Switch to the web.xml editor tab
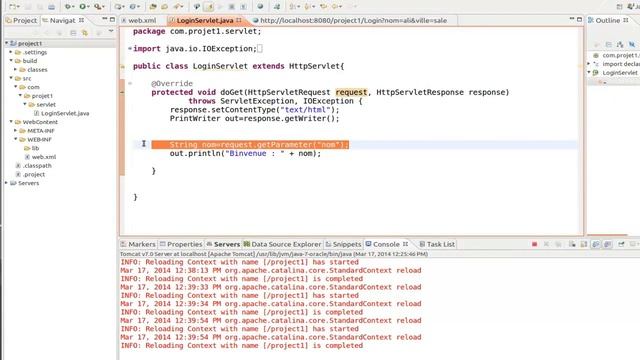Viewport: 640px width, 360px height. (x=139, y=20)
